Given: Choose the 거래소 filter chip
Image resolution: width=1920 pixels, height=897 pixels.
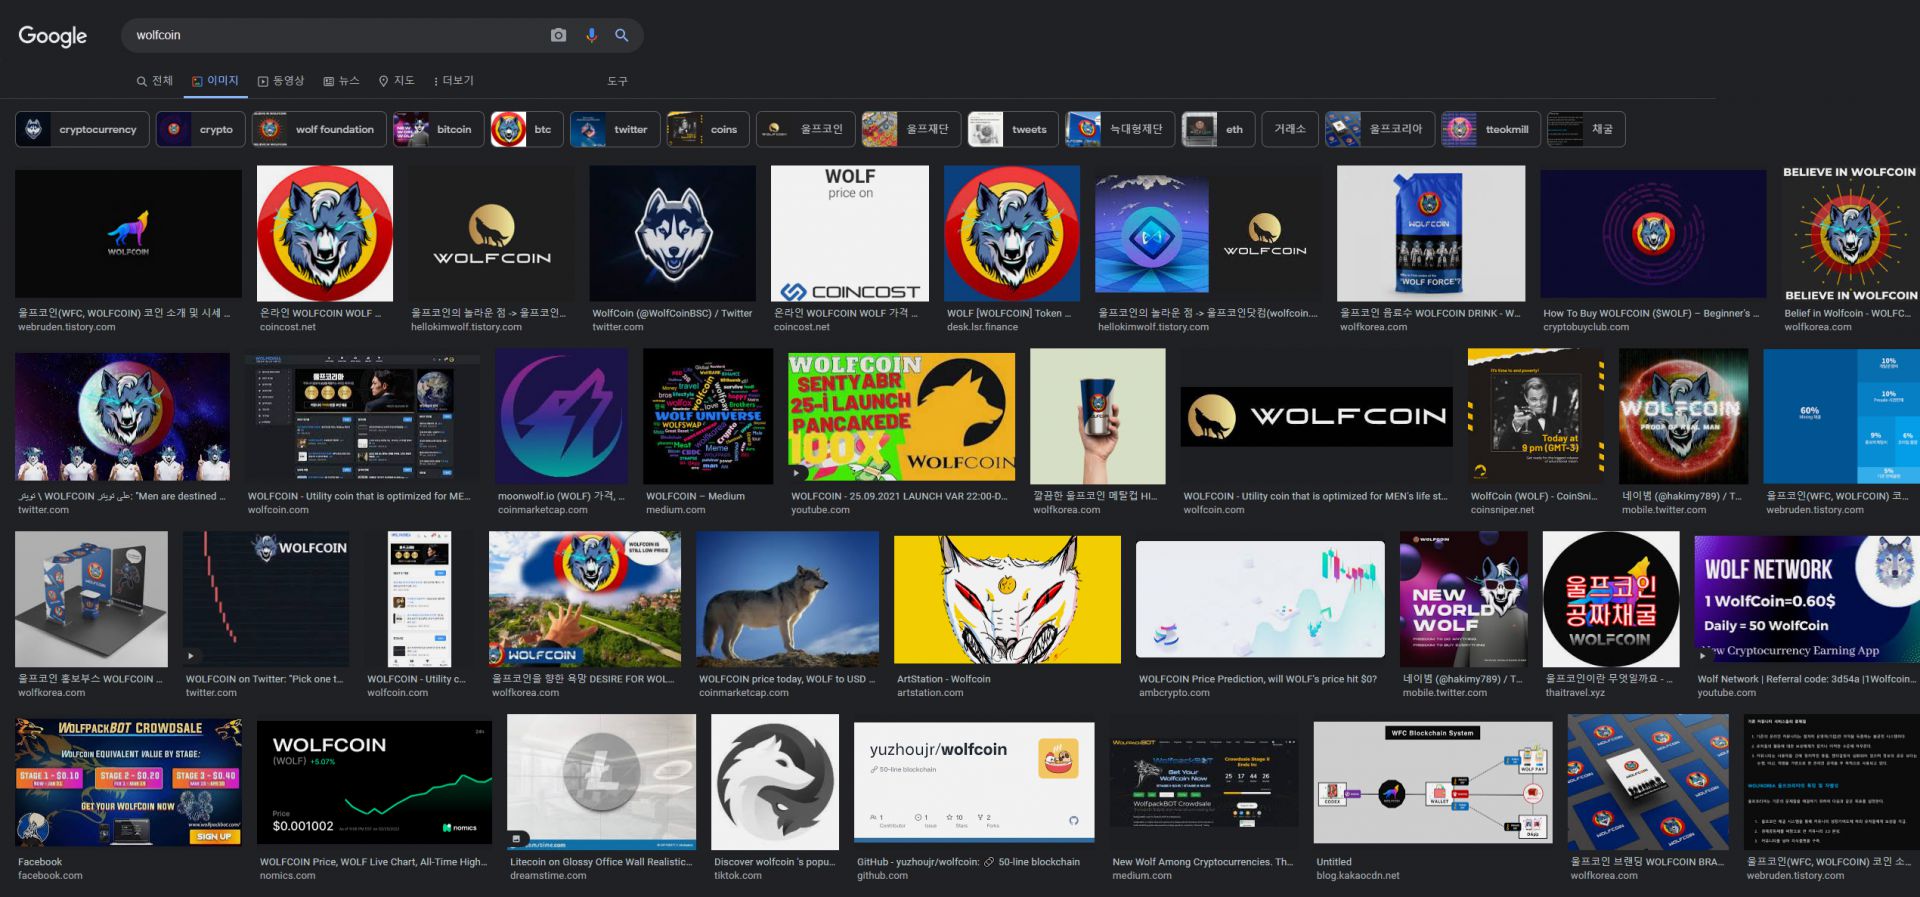Looking at the screenshot, I should pos(1290,129).
